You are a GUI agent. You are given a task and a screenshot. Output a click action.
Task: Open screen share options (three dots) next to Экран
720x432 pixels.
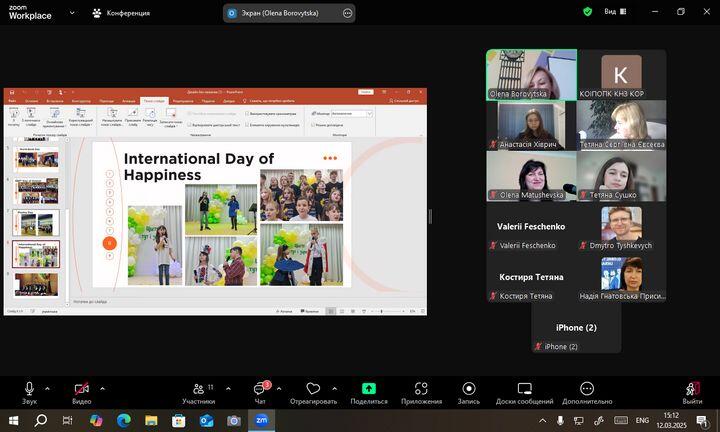tap(347, 13)
